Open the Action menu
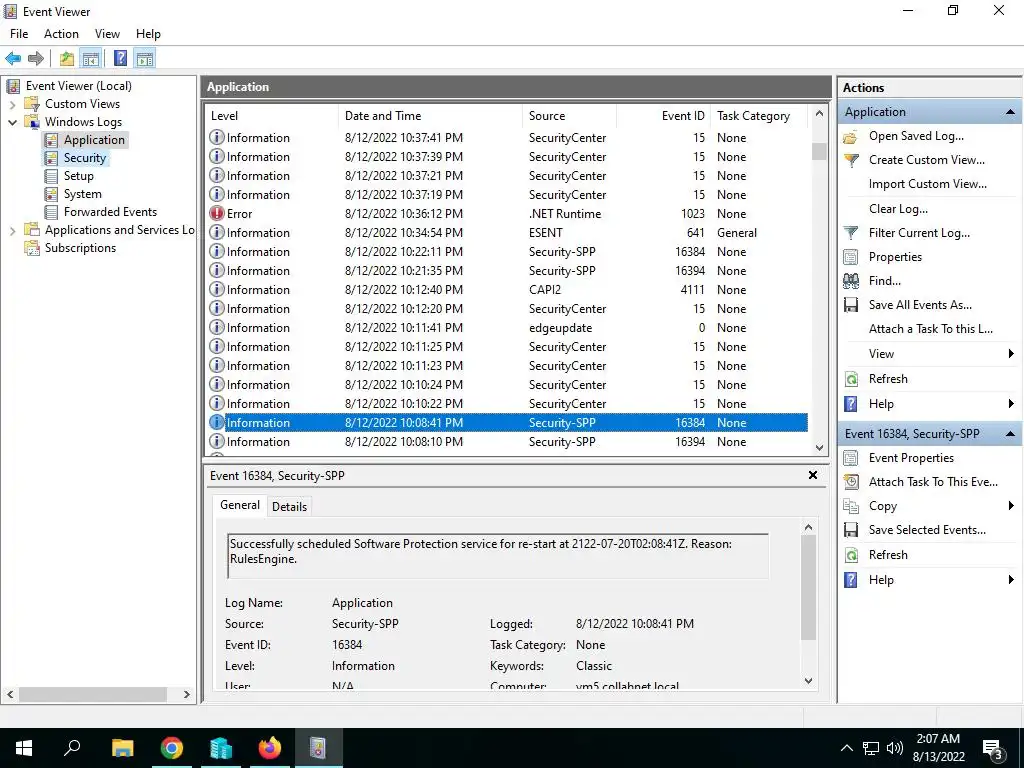This screenshot has height=768, width=1024. click(61, 34)
